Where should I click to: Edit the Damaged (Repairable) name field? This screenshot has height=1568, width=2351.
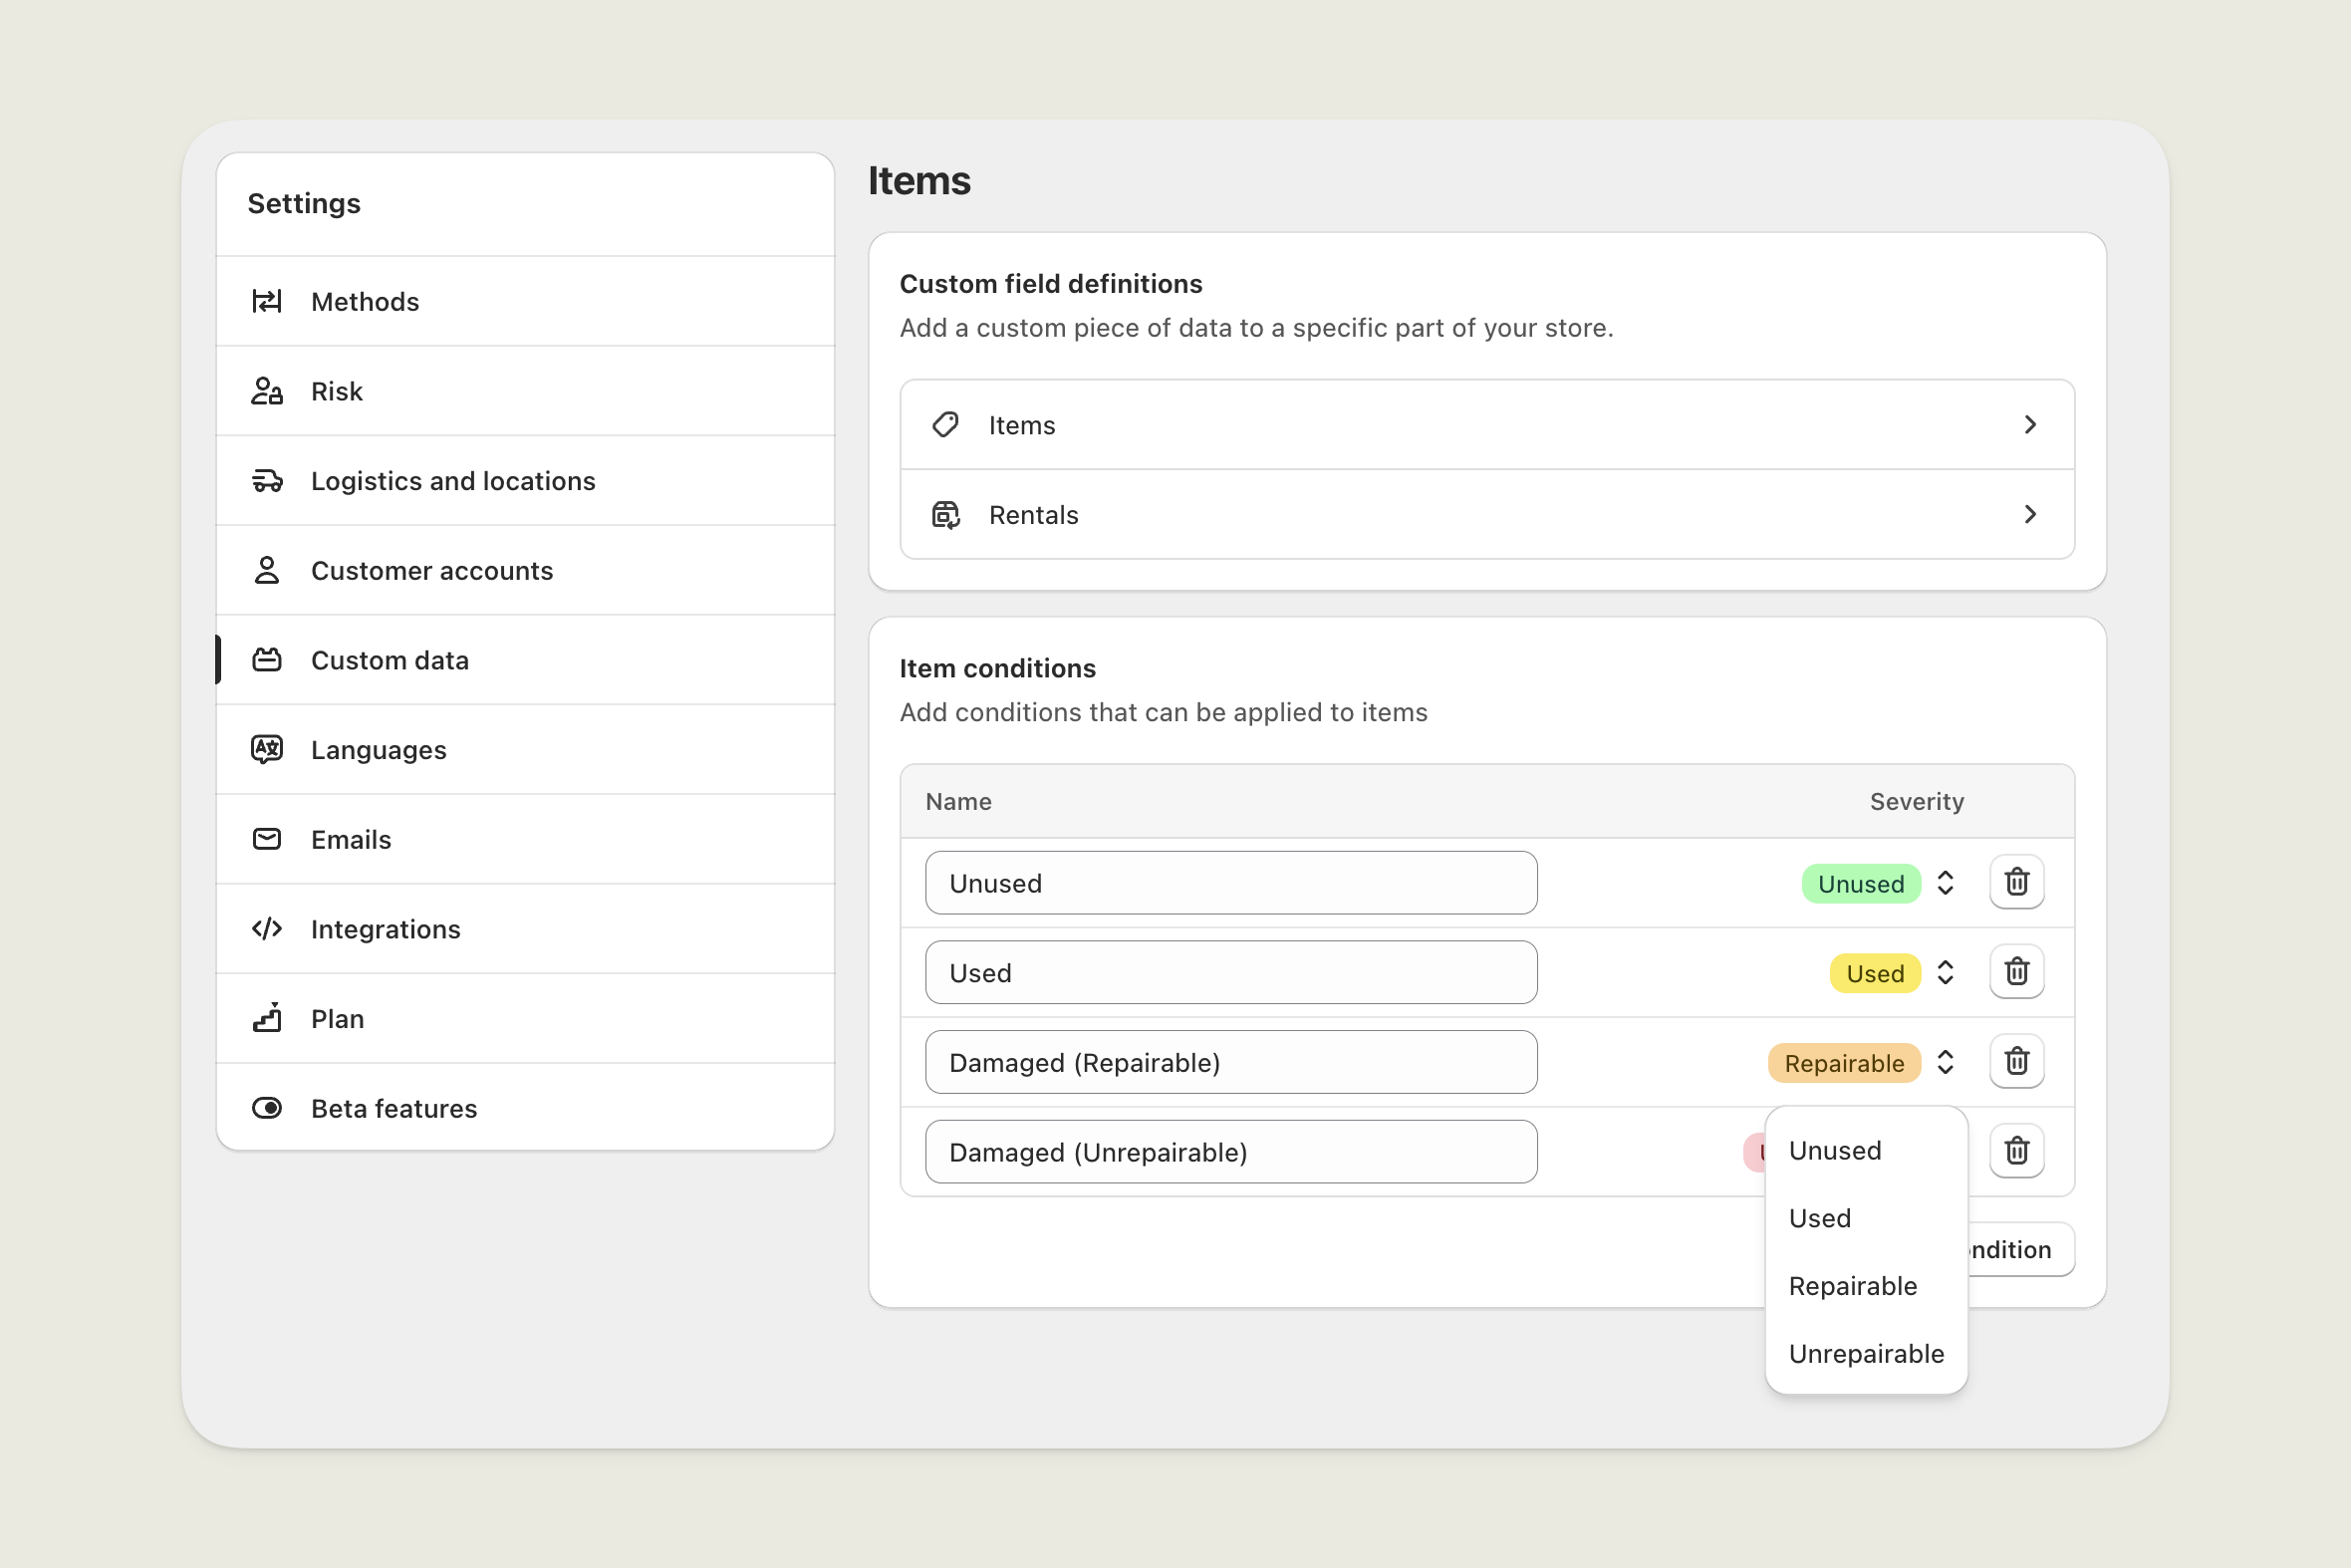click(1230, 1062)
